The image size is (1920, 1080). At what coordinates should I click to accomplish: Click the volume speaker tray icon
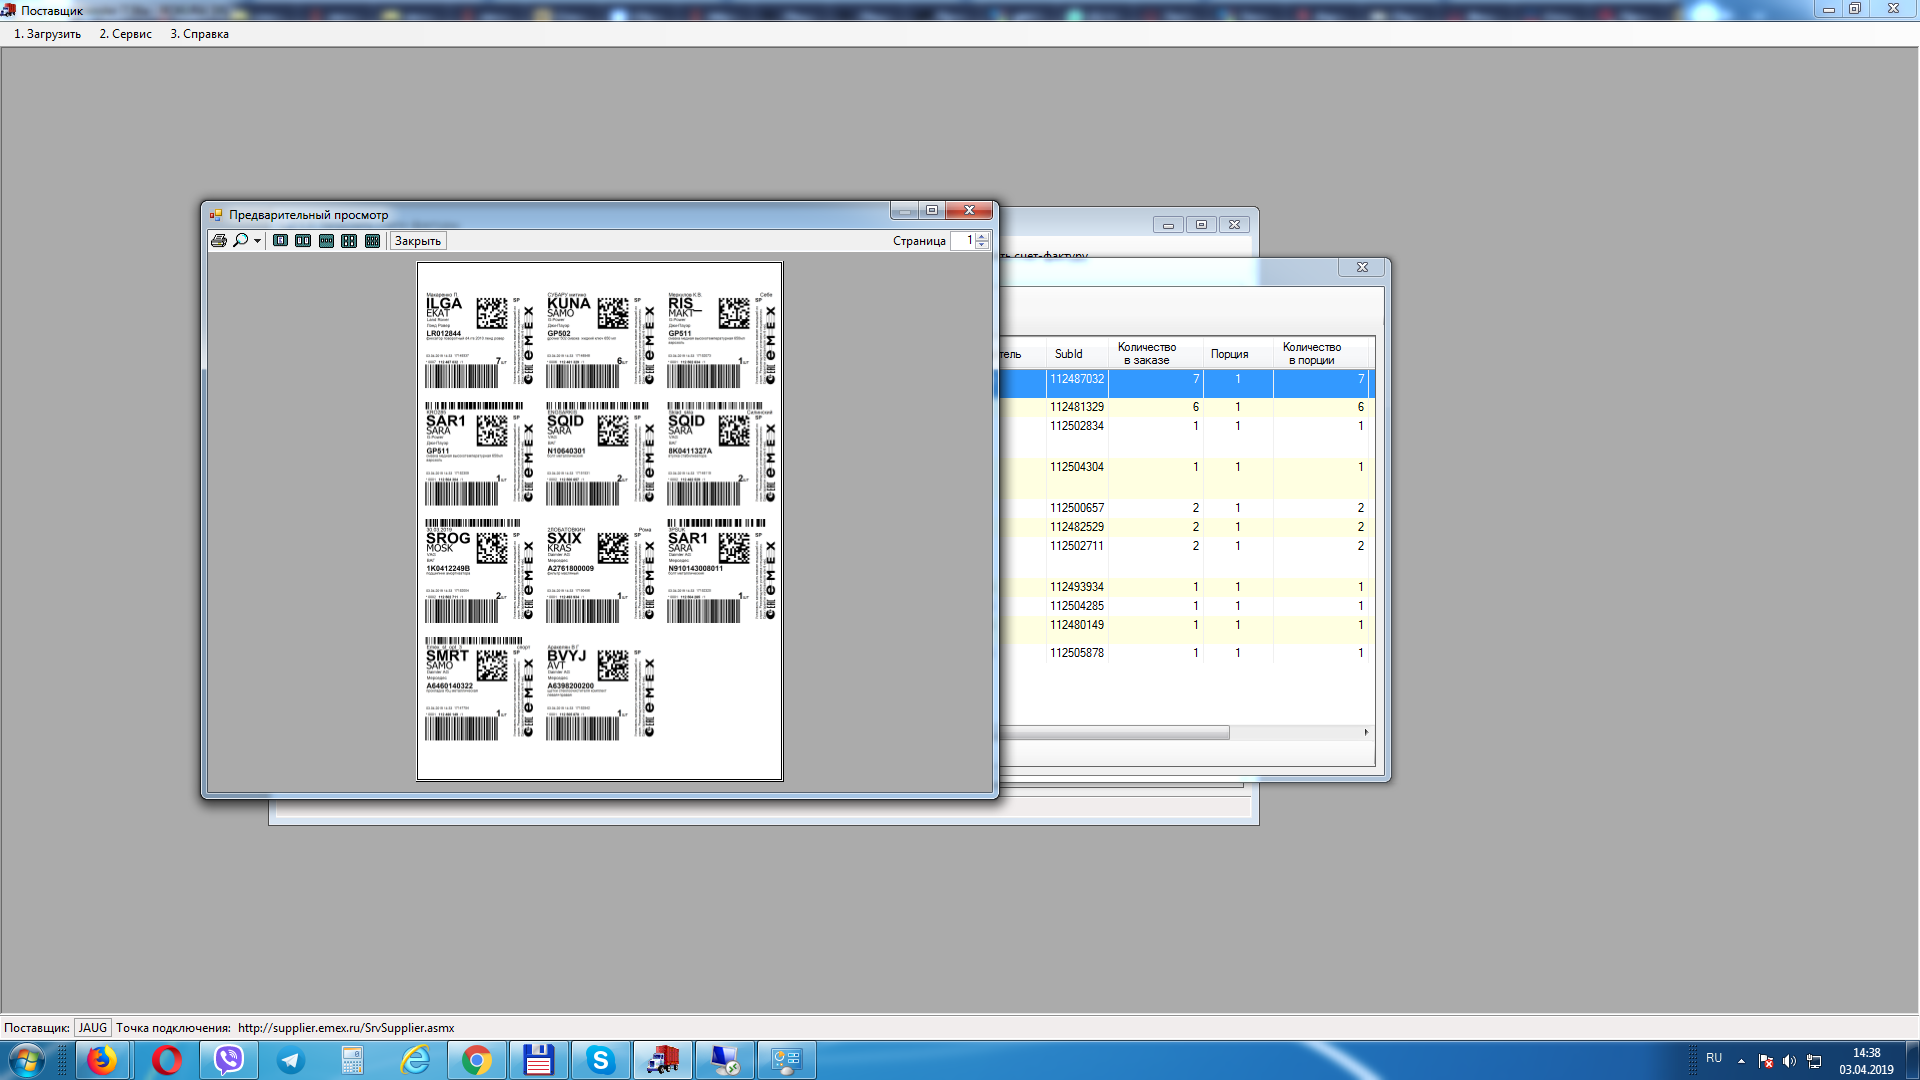(1789, 1061)
